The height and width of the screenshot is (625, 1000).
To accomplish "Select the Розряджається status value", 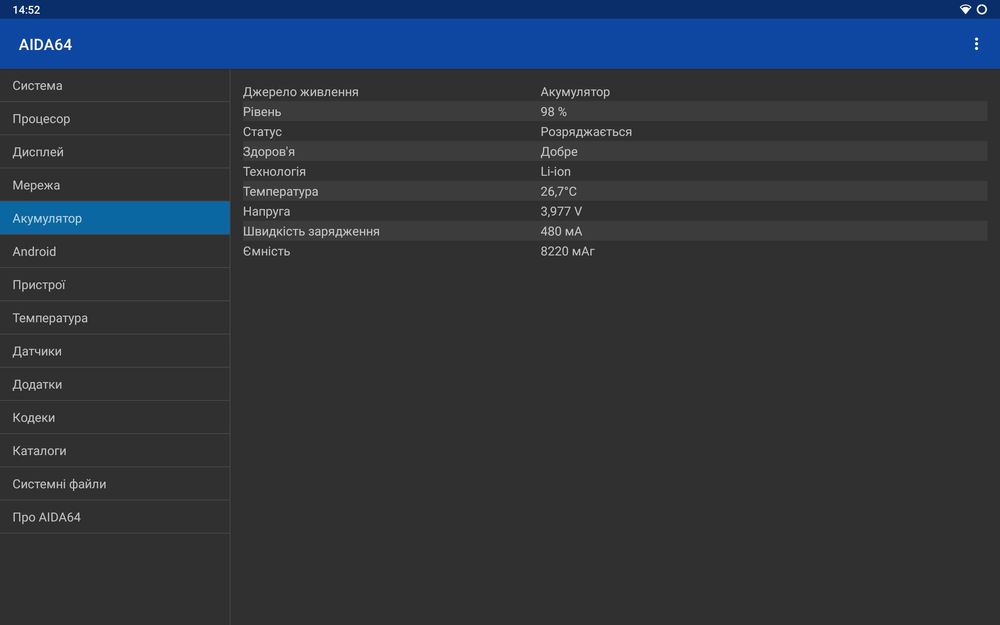I will [x=586, y=131].
